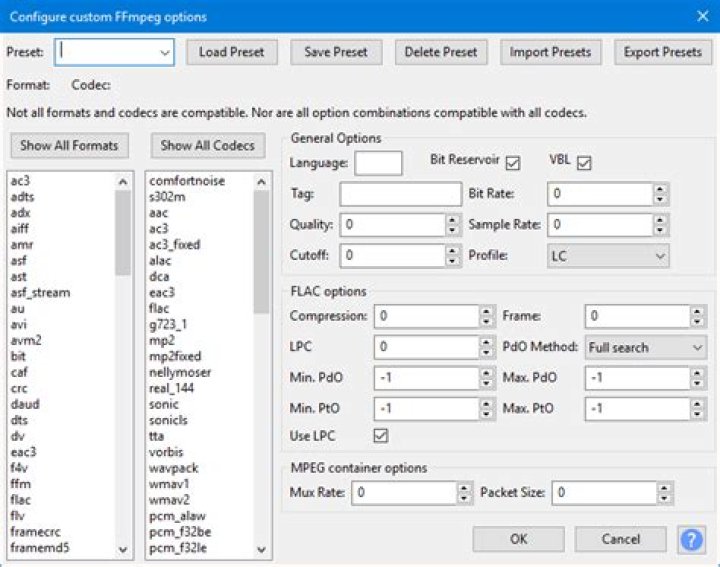Click the Import Presets button

(550, 52)
